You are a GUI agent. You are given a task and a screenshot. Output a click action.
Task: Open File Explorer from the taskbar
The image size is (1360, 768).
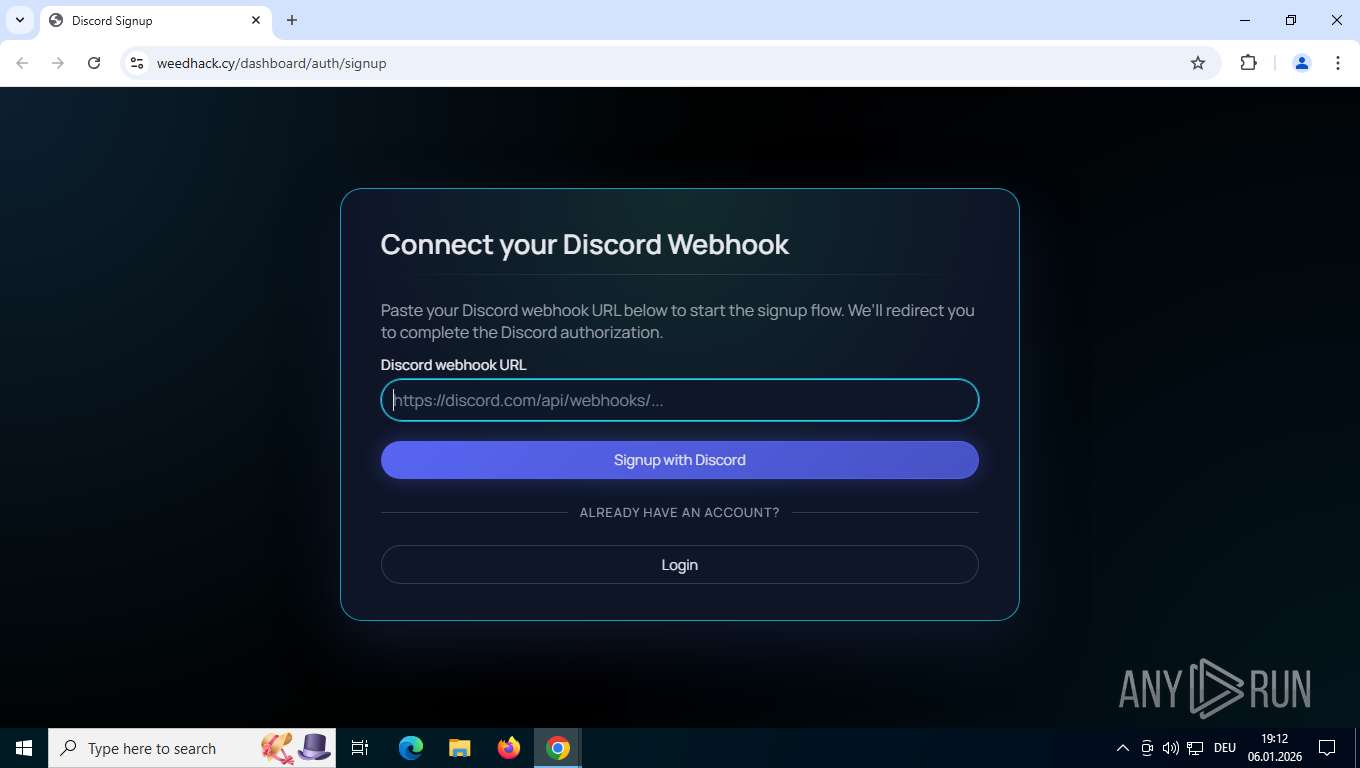tap(460, 748)
